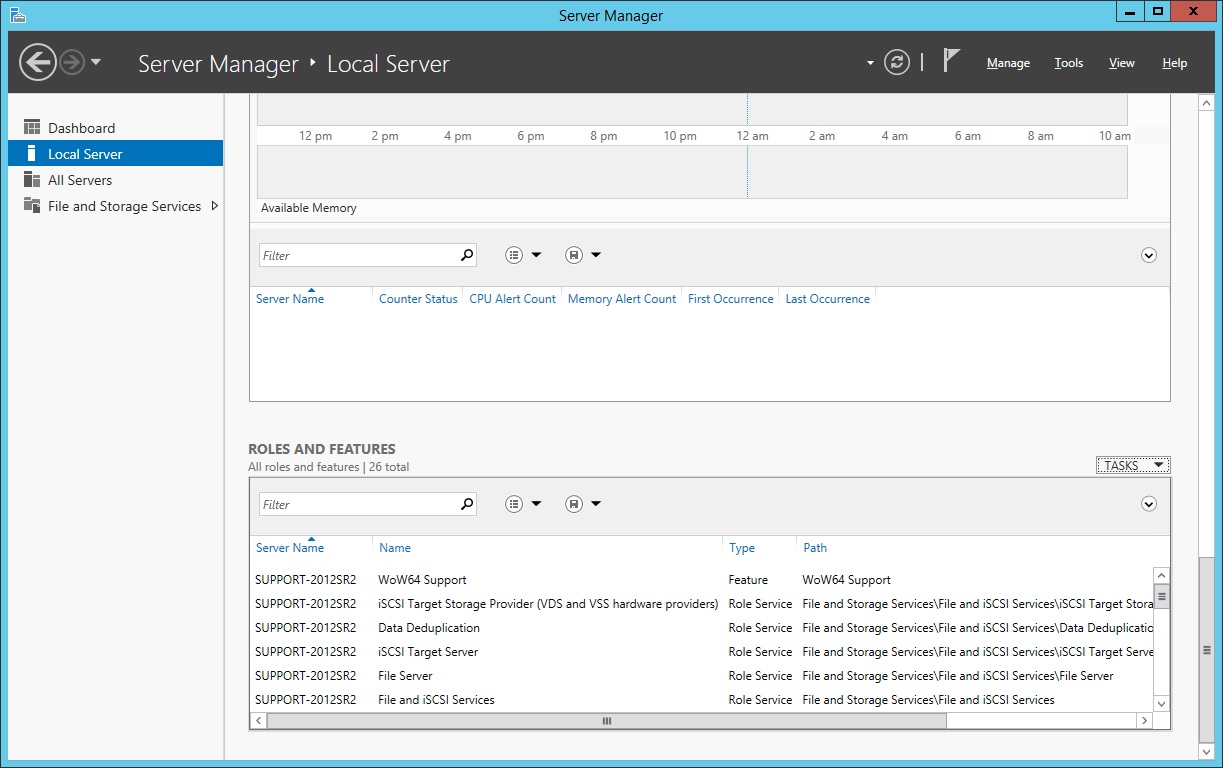Image resolution: width=1223 pixels, height=768 pixels.
Task: Click the back navigation arrow
Action: 38,63
